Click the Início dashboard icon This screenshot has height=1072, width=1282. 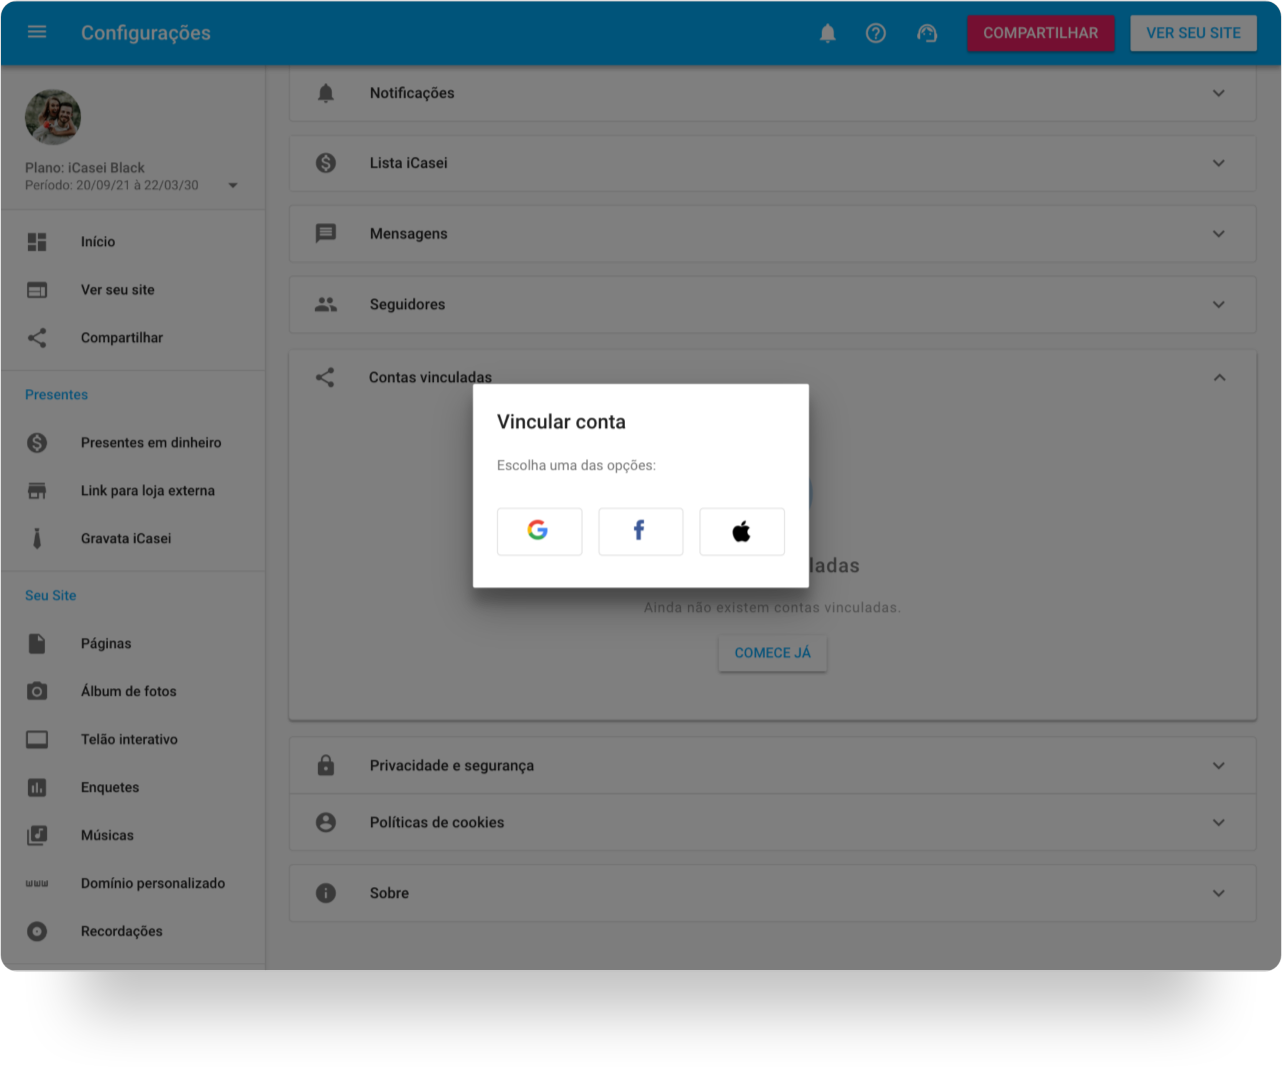click(x=37, y=242)
